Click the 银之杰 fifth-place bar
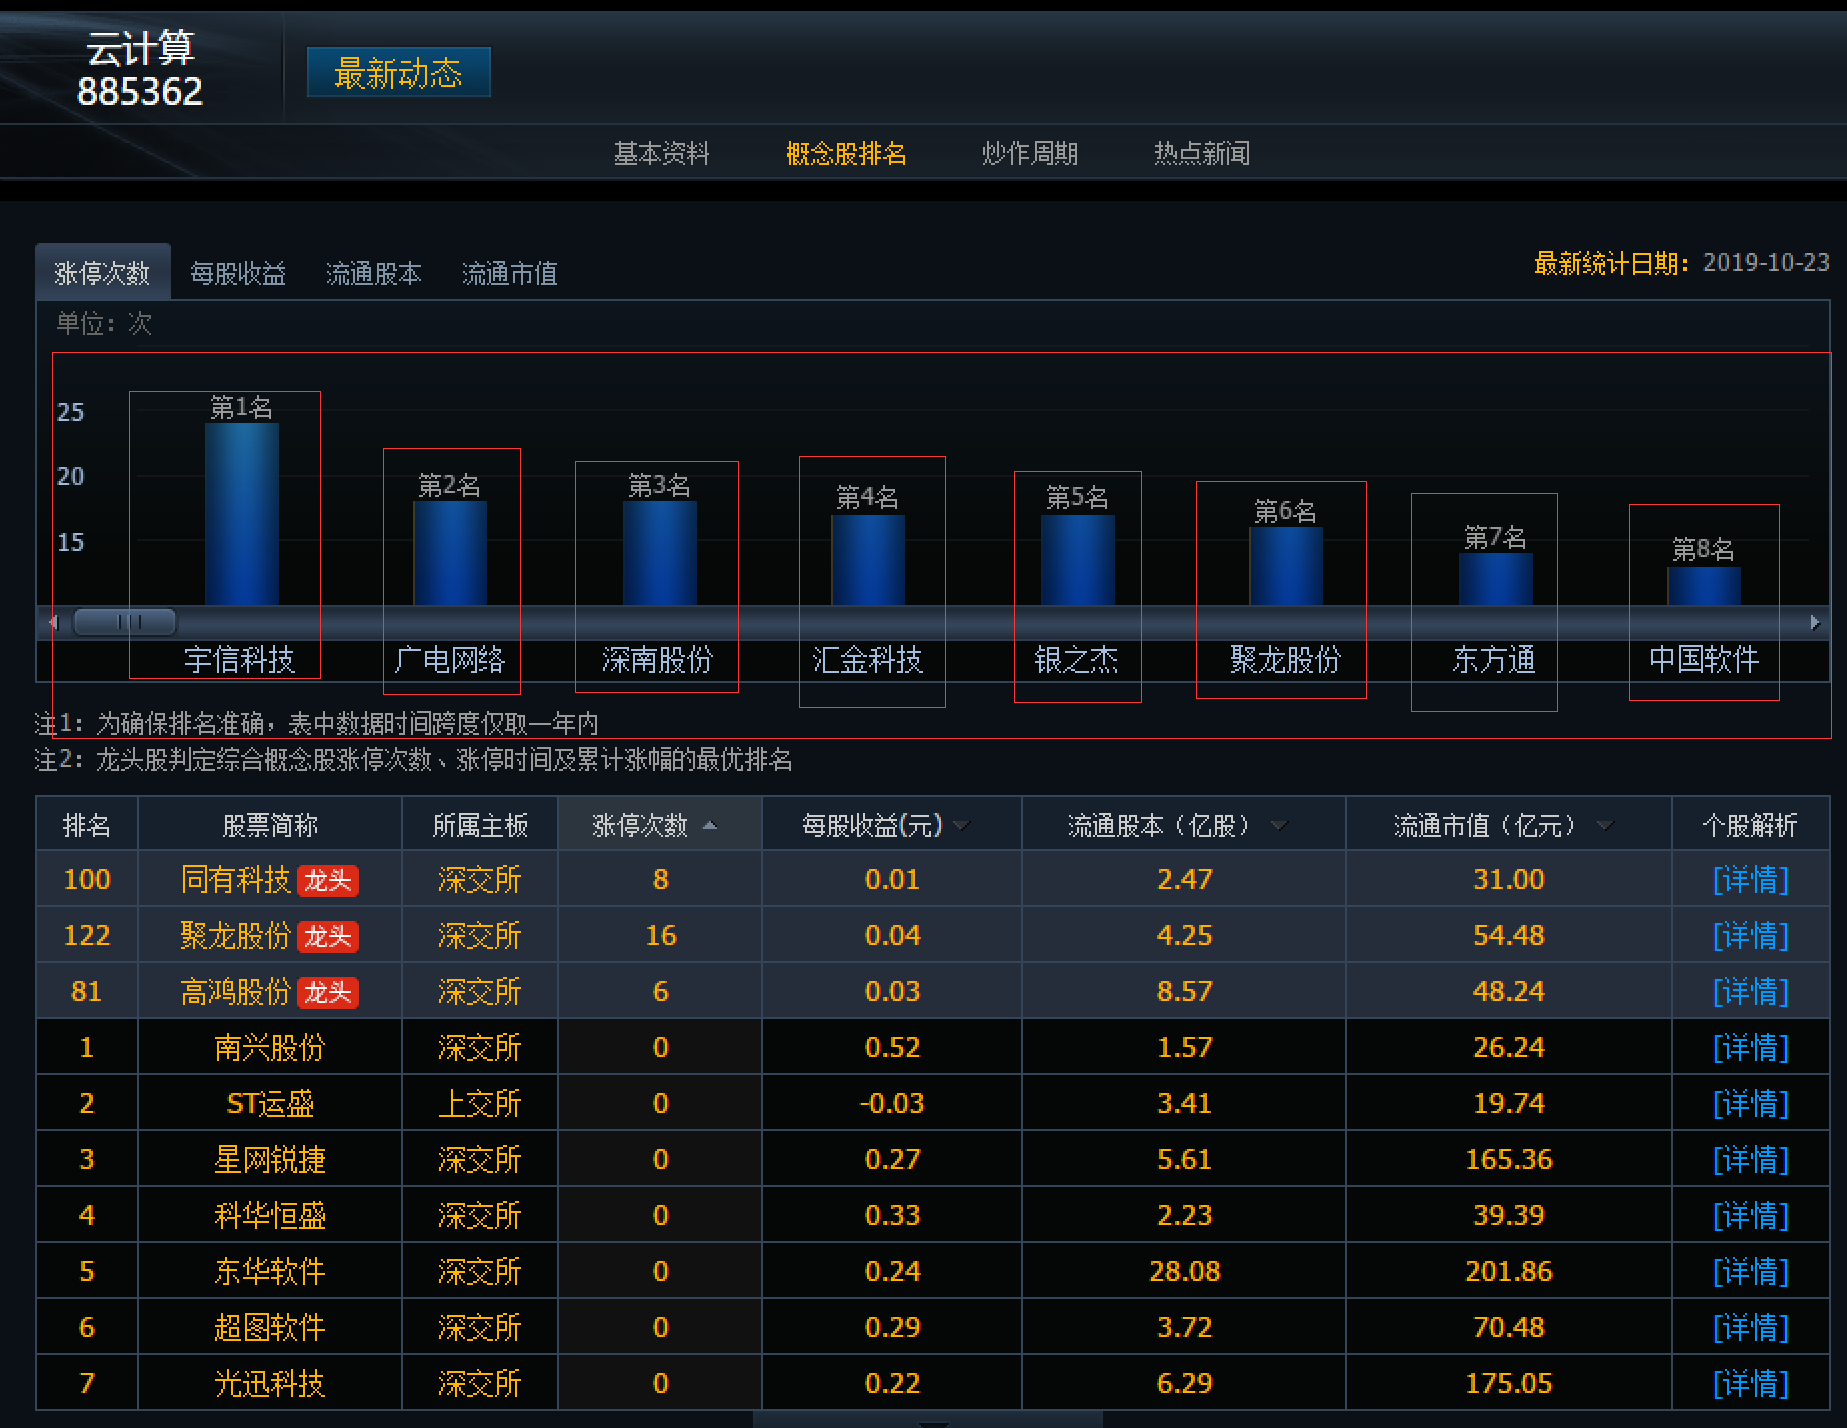The height and width of the screenshot is (1428, 1847). (1078, 560)
